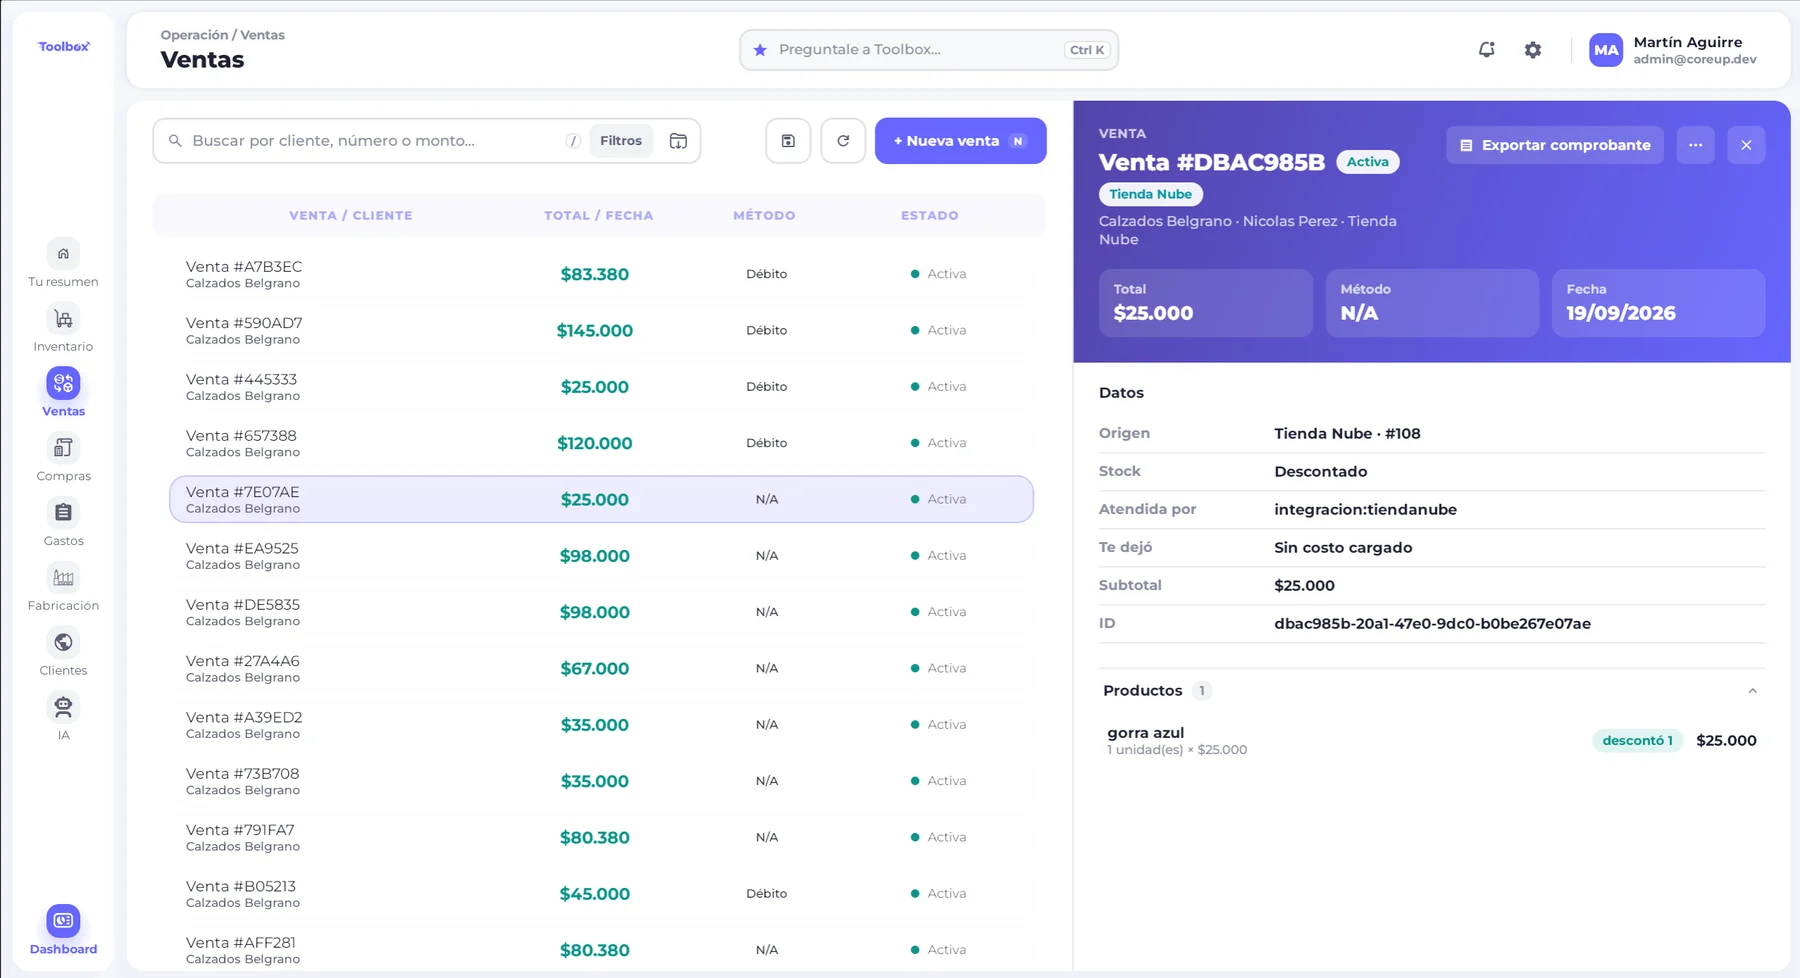Open the Tu resumen home icon

(63, 254)
